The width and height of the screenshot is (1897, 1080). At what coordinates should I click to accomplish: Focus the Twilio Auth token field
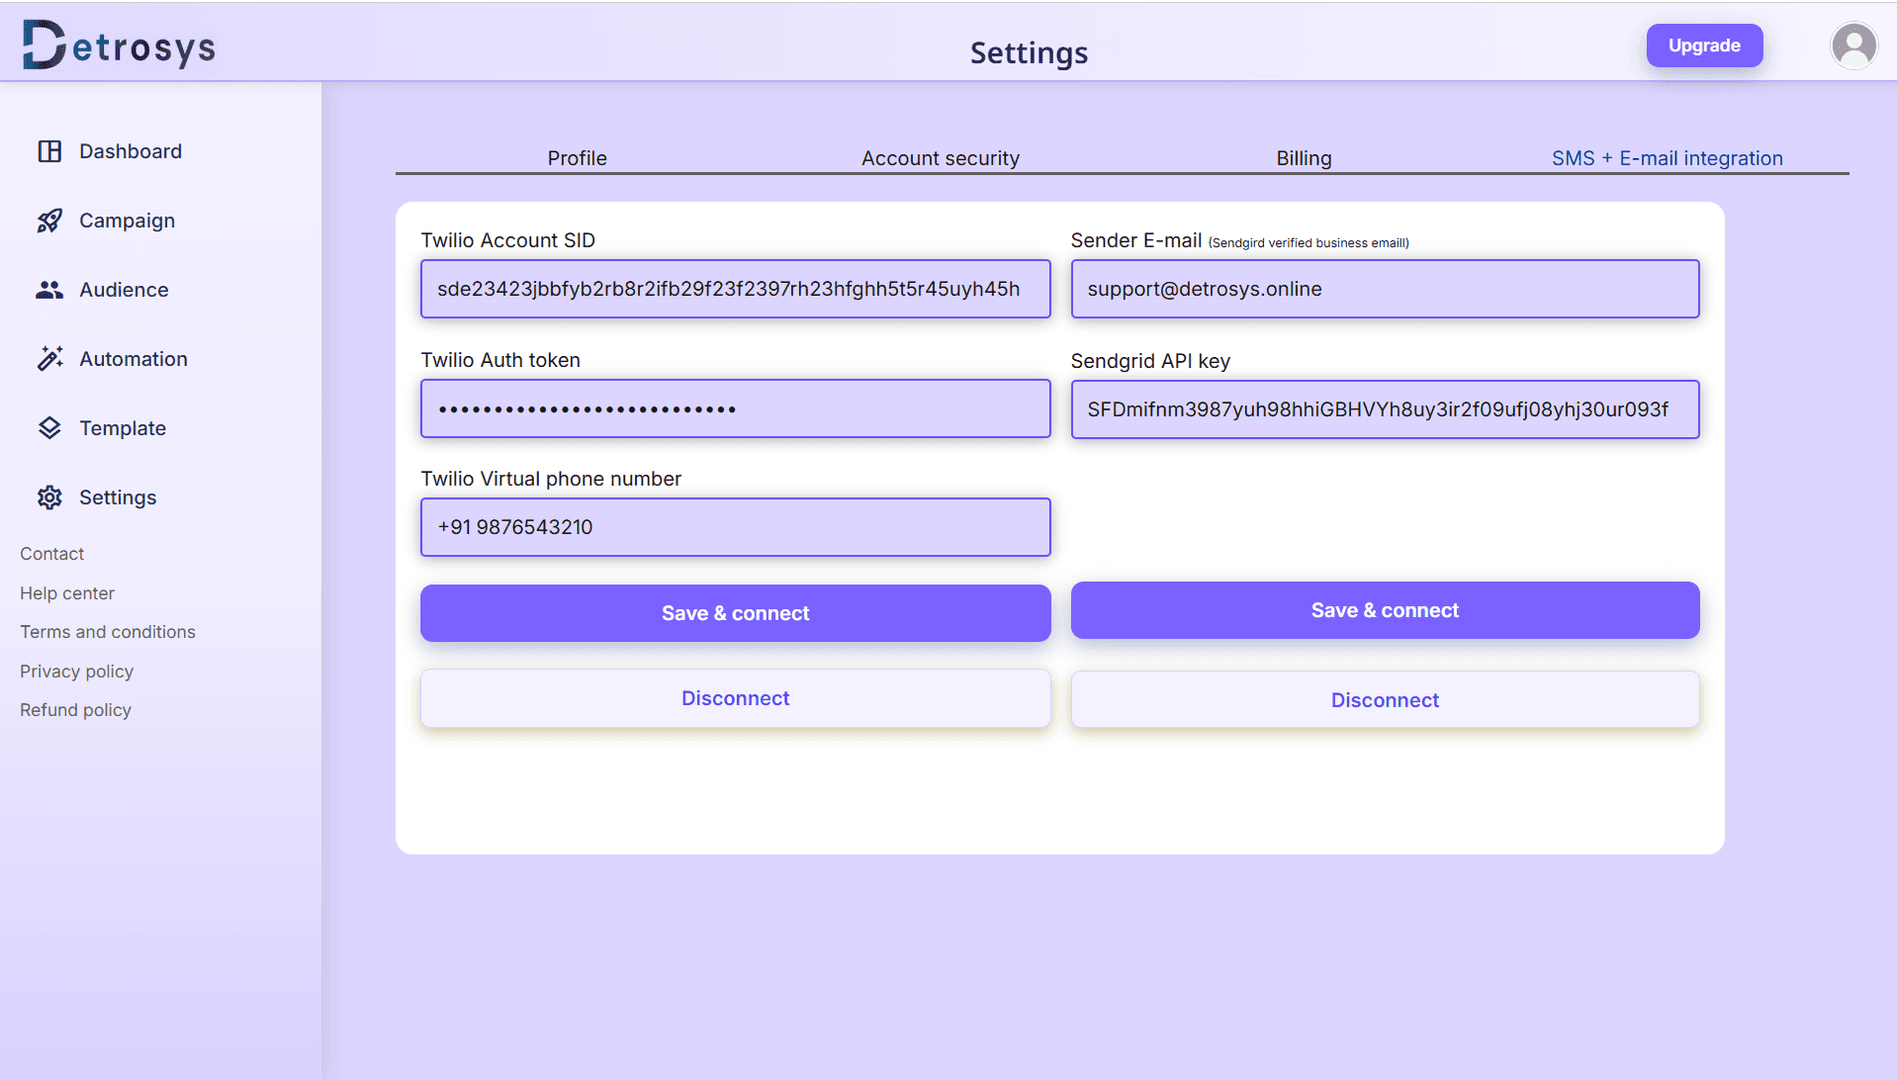tap(735, 408)
